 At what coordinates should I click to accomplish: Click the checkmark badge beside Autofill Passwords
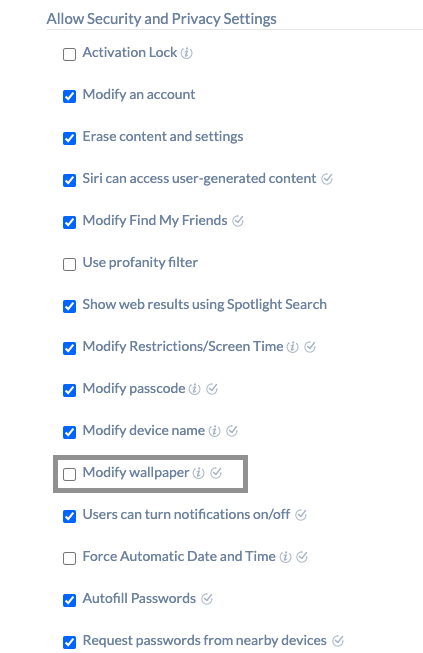point(207,599)
